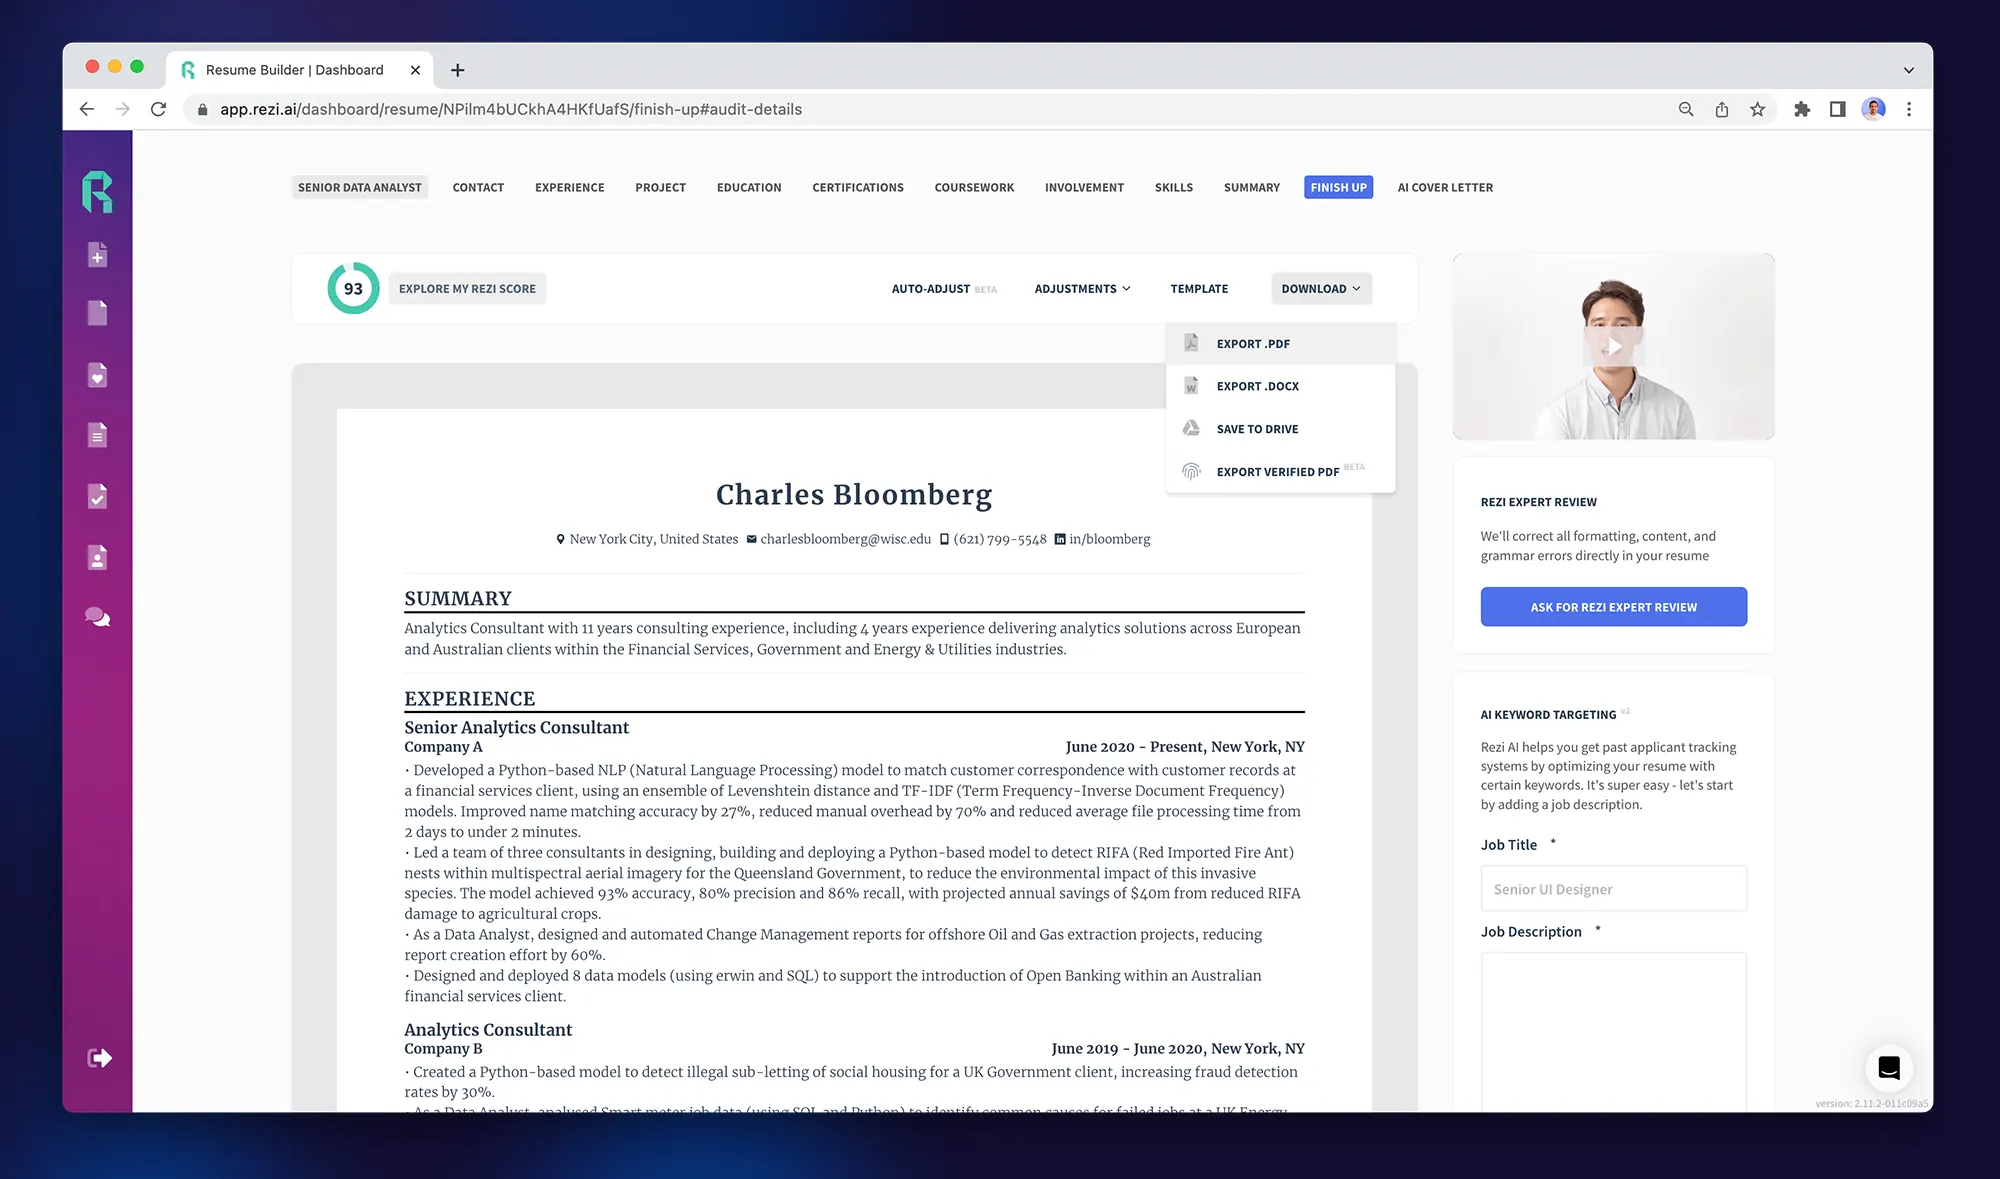Expand the tab search chevron
This screenshot has height=1179, width=2000.
(x=1909, y=70)
